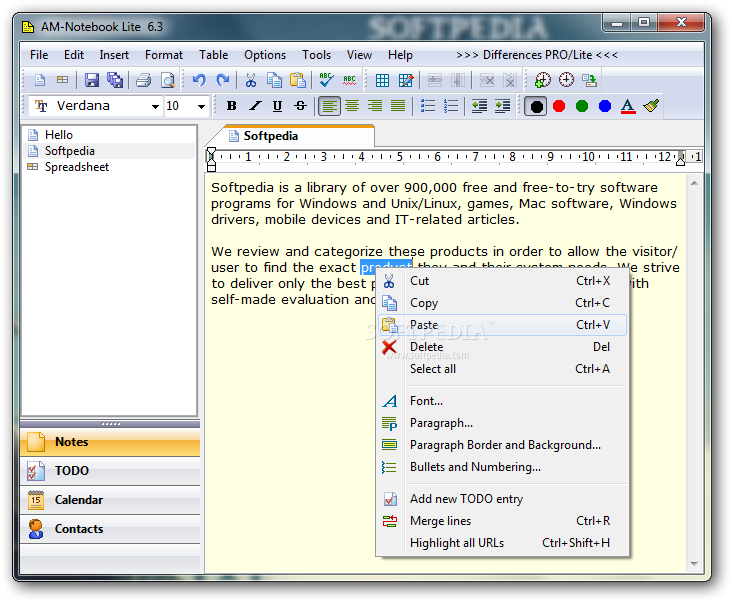732x602 pixels.
Task: Set align right paragraph toggle
Action: [x=375, y=106]
